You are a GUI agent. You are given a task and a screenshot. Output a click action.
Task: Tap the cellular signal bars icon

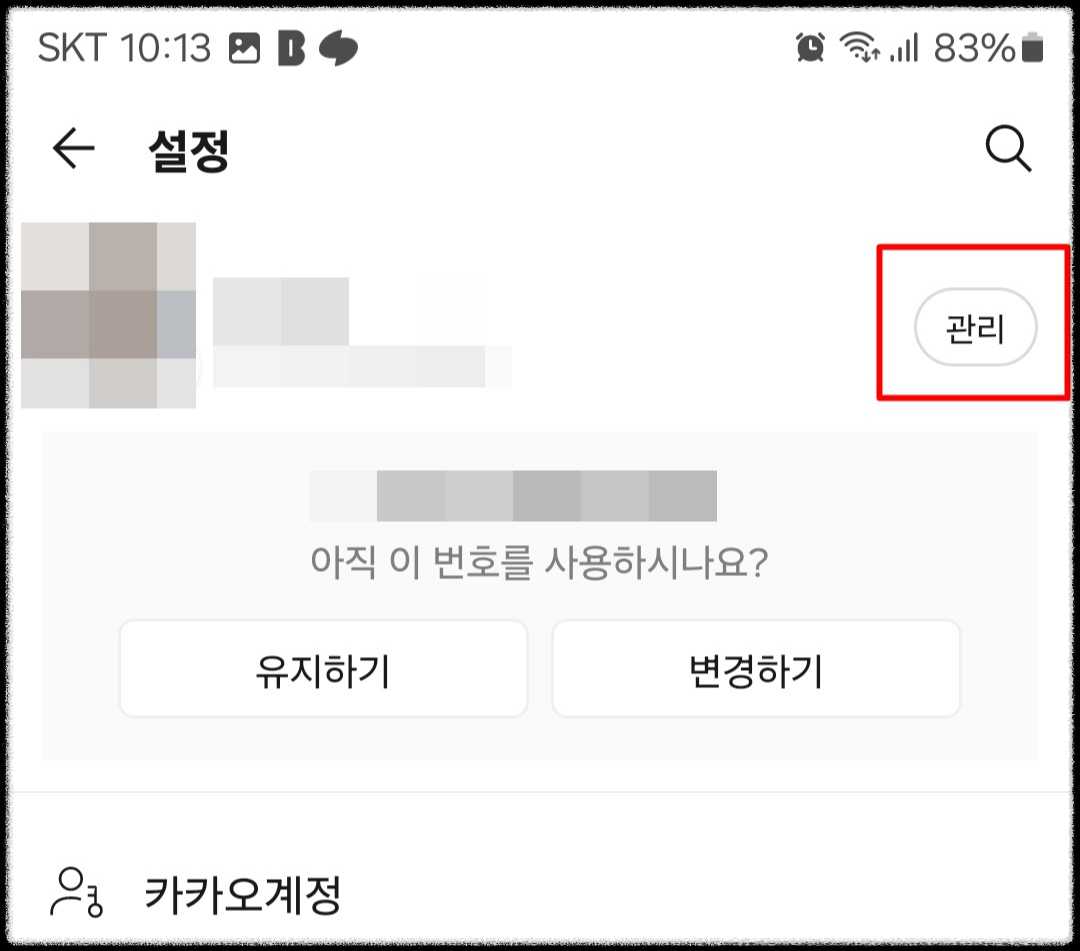(904, 48)
